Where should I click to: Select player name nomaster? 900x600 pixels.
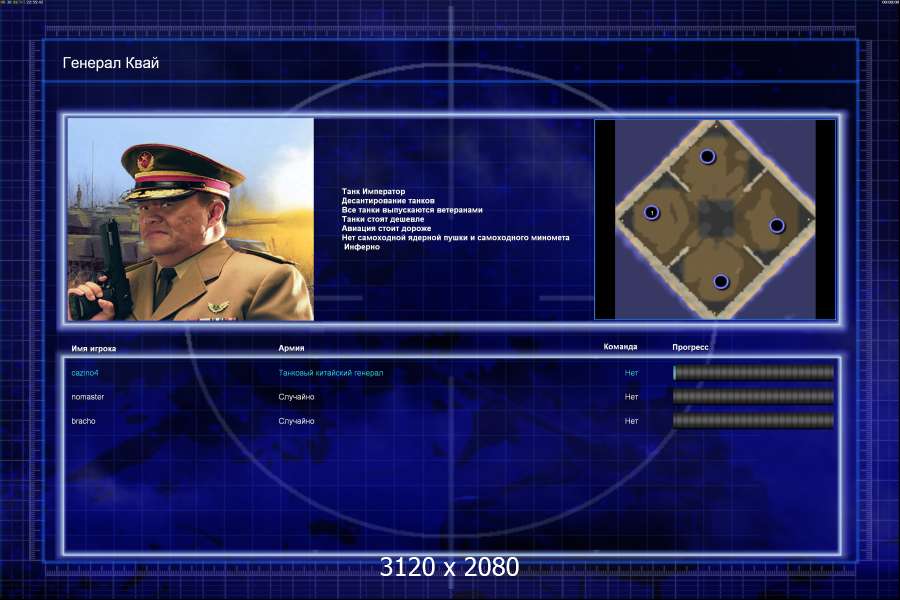click(88, 397)
